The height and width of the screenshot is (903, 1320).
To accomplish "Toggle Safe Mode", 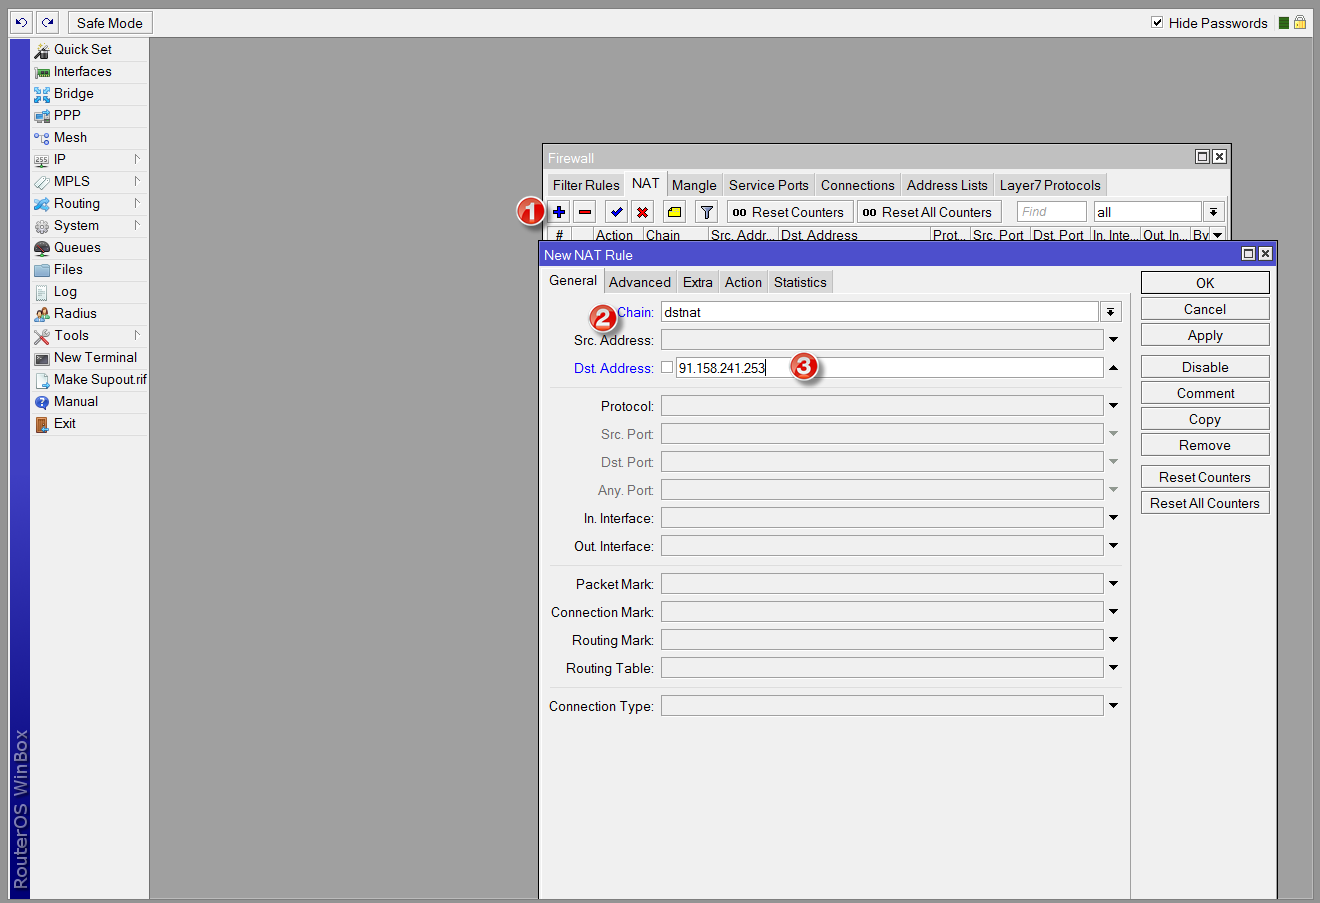I will point(110,22).
